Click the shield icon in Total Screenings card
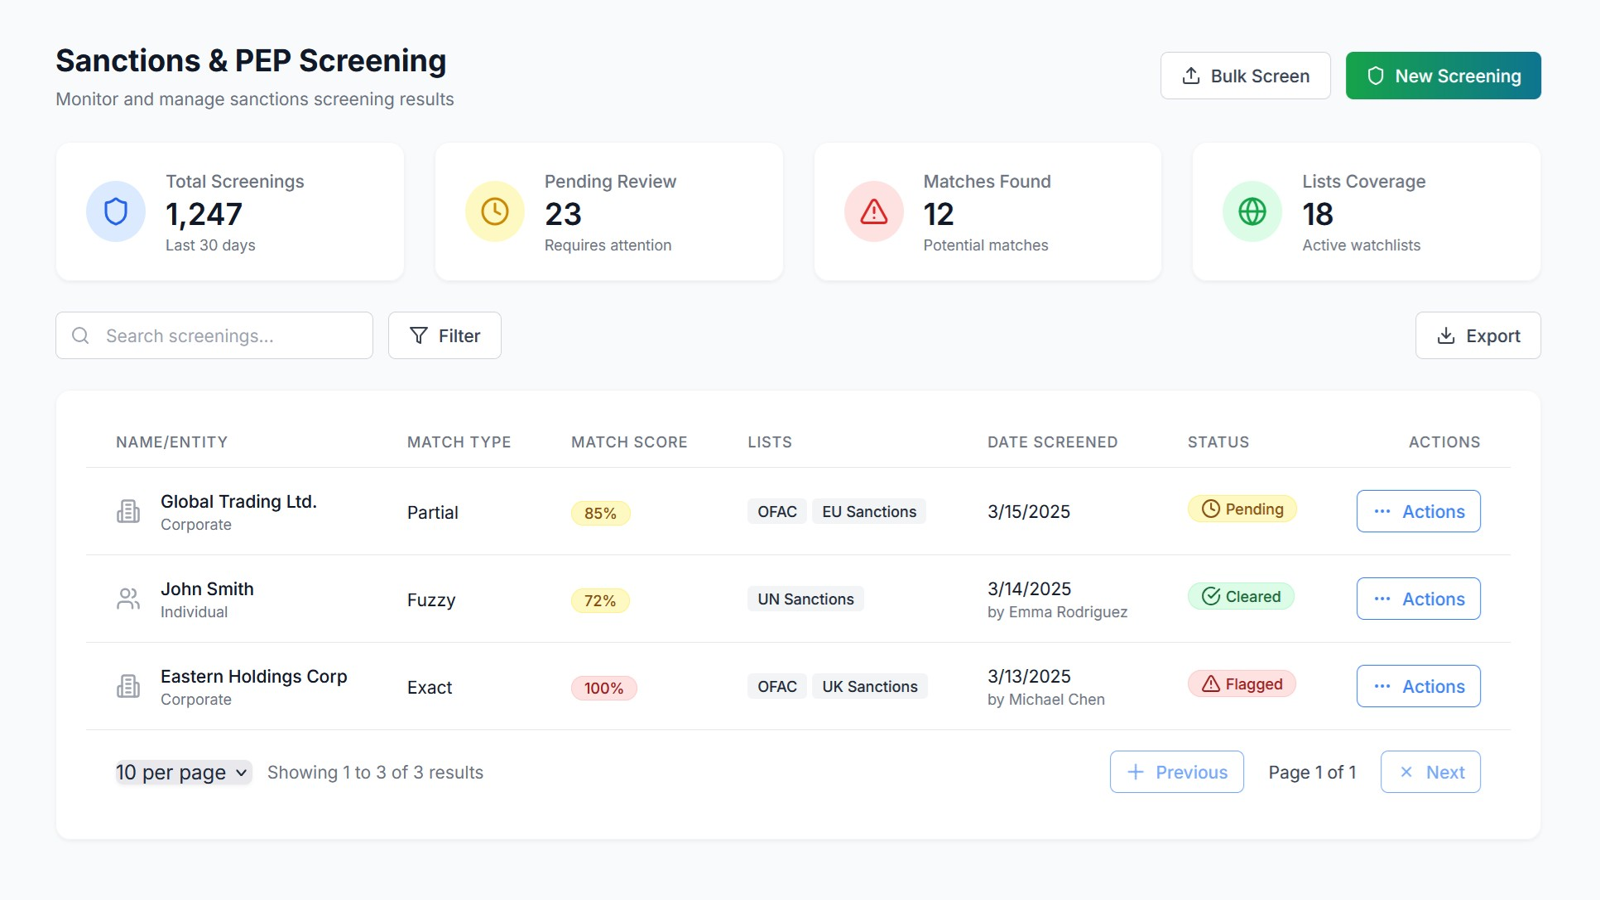This screenshot has width=1600, height=900. pos(116,211)
